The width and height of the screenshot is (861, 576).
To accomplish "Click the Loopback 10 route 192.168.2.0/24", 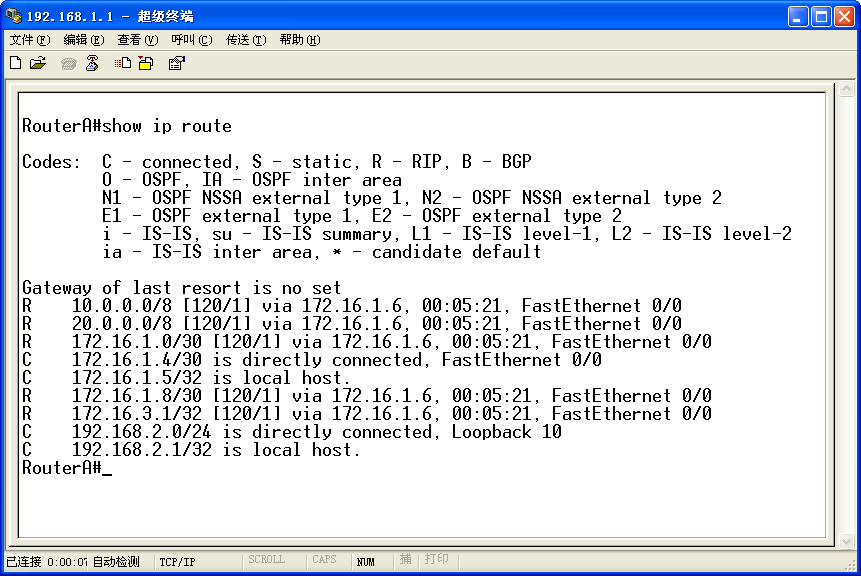I will click(x=292, y=432).
